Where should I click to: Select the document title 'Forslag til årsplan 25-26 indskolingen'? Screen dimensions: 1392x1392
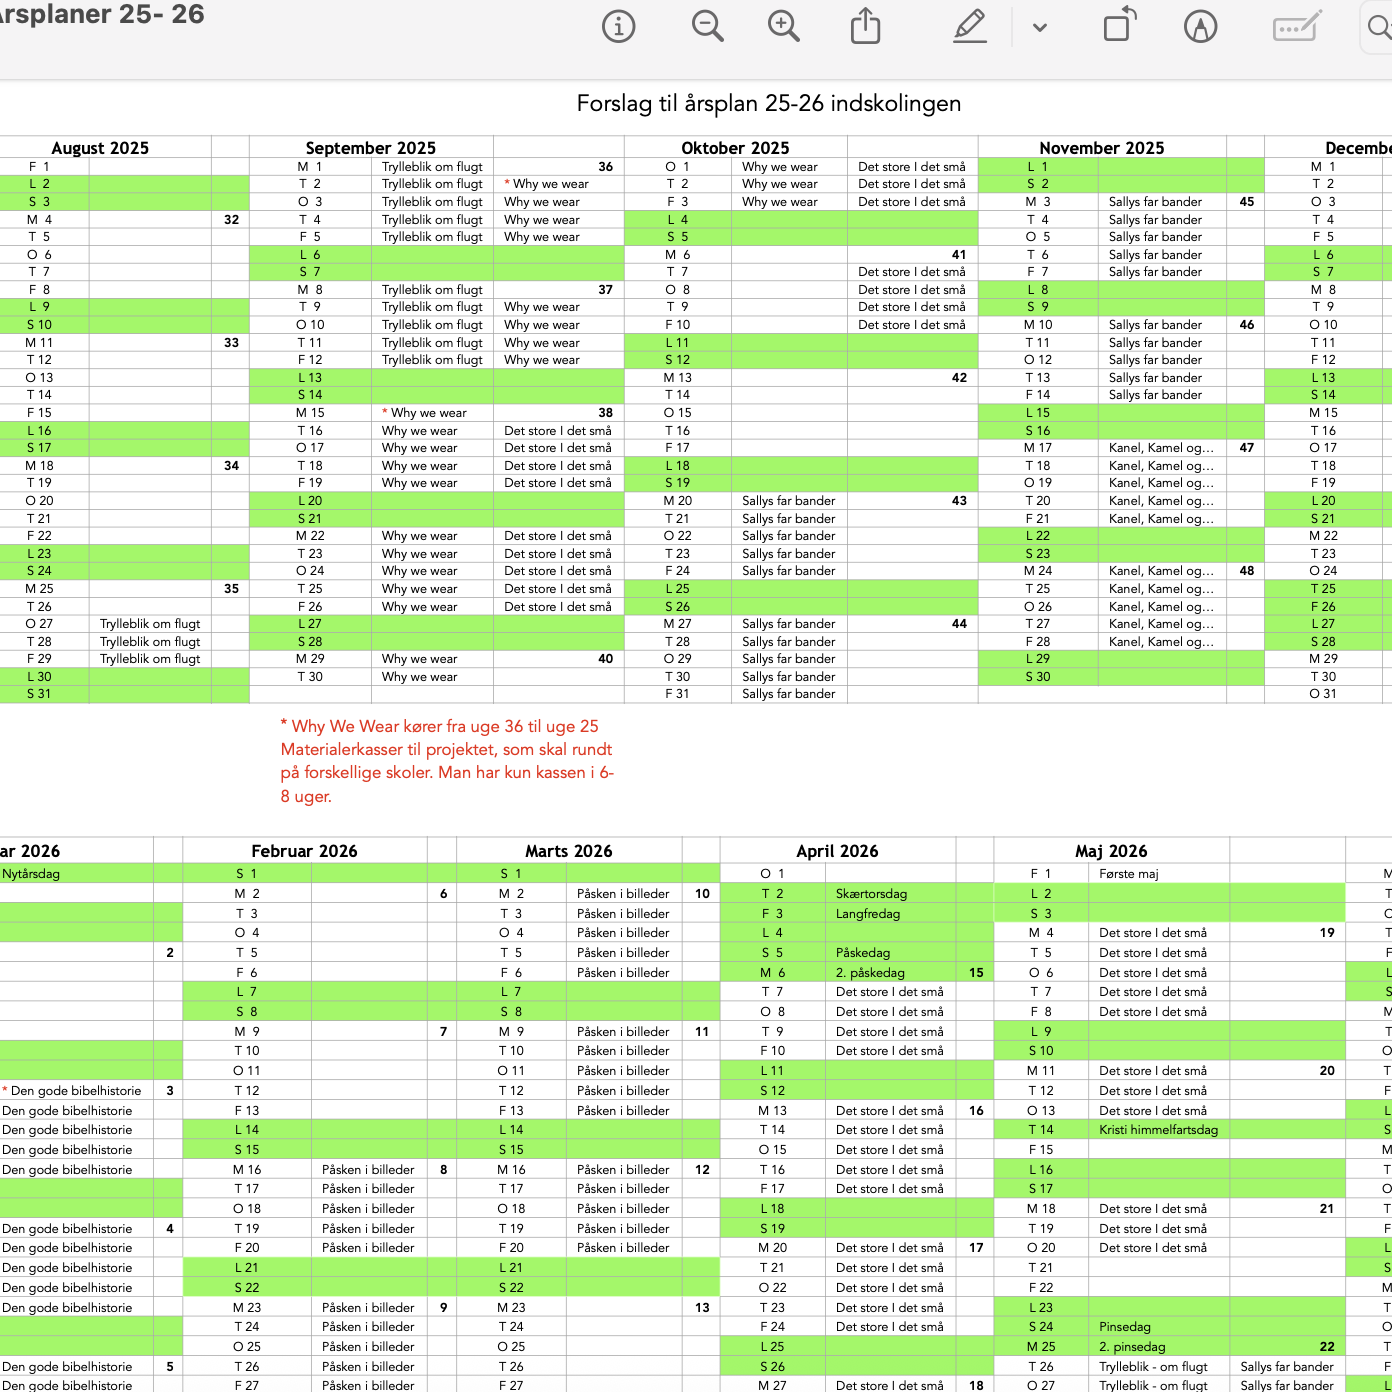(769, 103)
